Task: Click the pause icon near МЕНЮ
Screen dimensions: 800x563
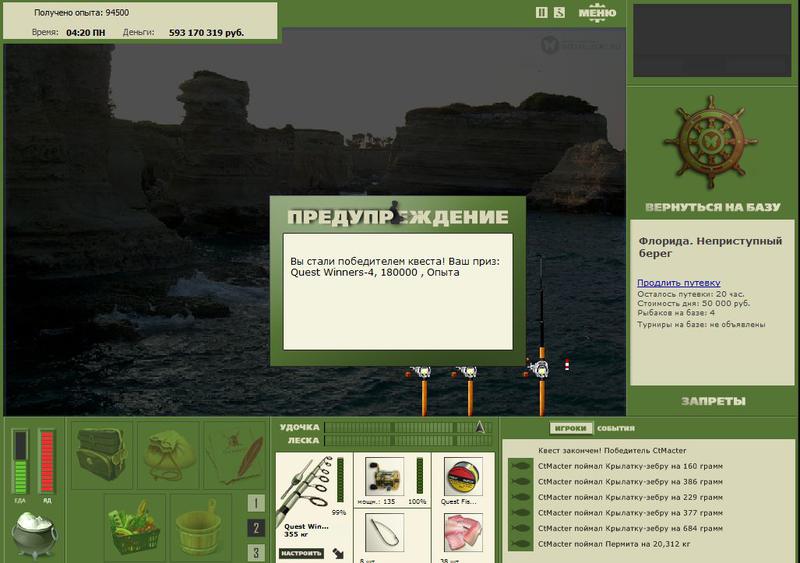Action: pyautogui.click(x=542, y=12)
